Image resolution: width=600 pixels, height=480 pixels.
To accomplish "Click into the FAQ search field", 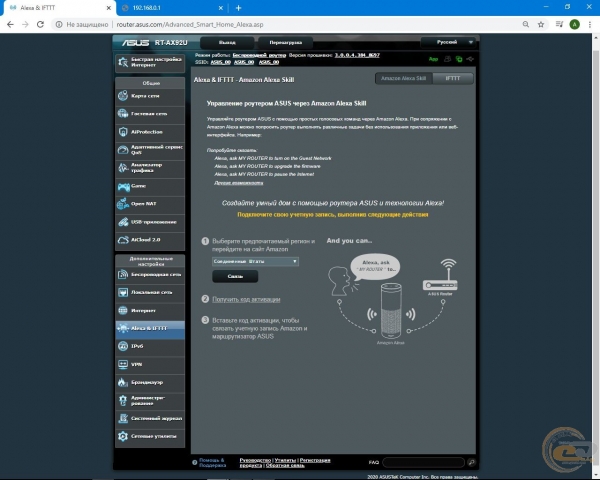I will [x=423, y=462].
